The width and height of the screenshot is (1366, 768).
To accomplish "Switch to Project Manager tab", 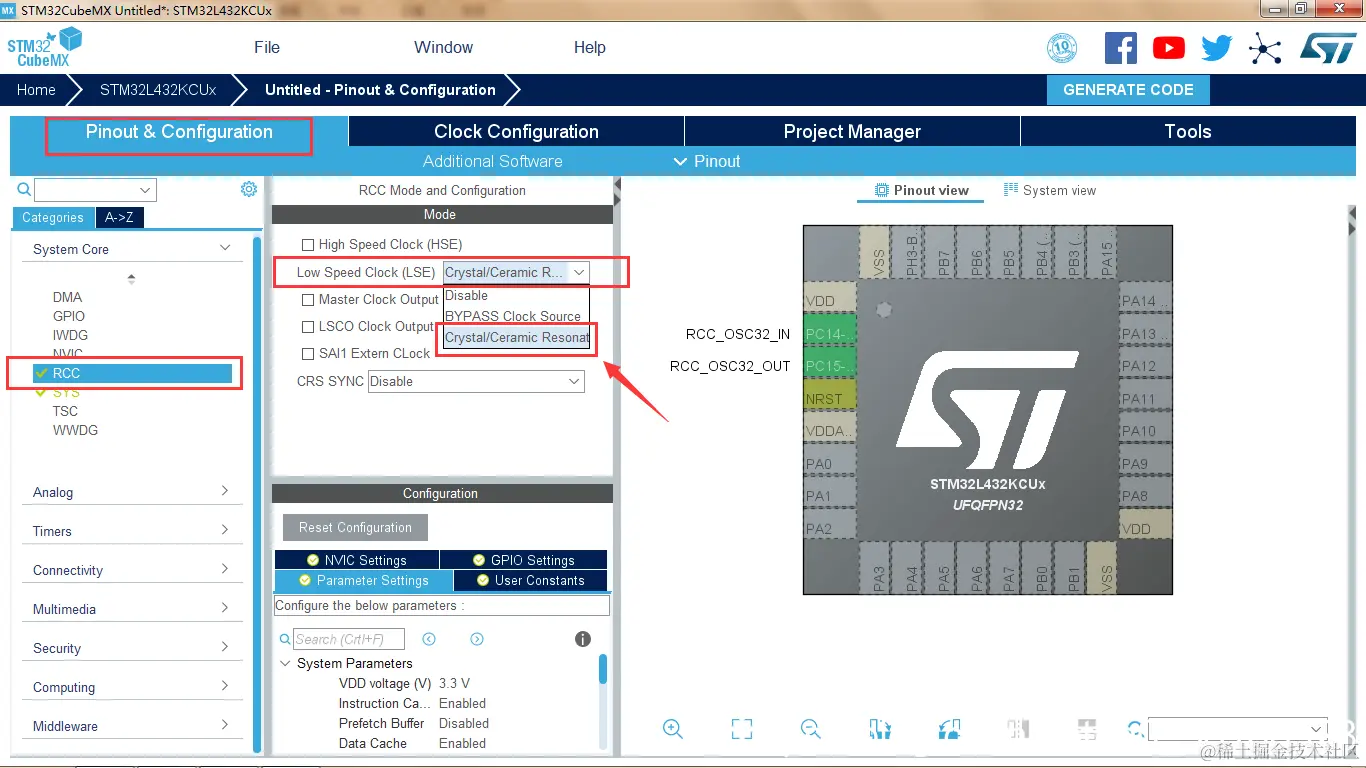I will 852,131.
